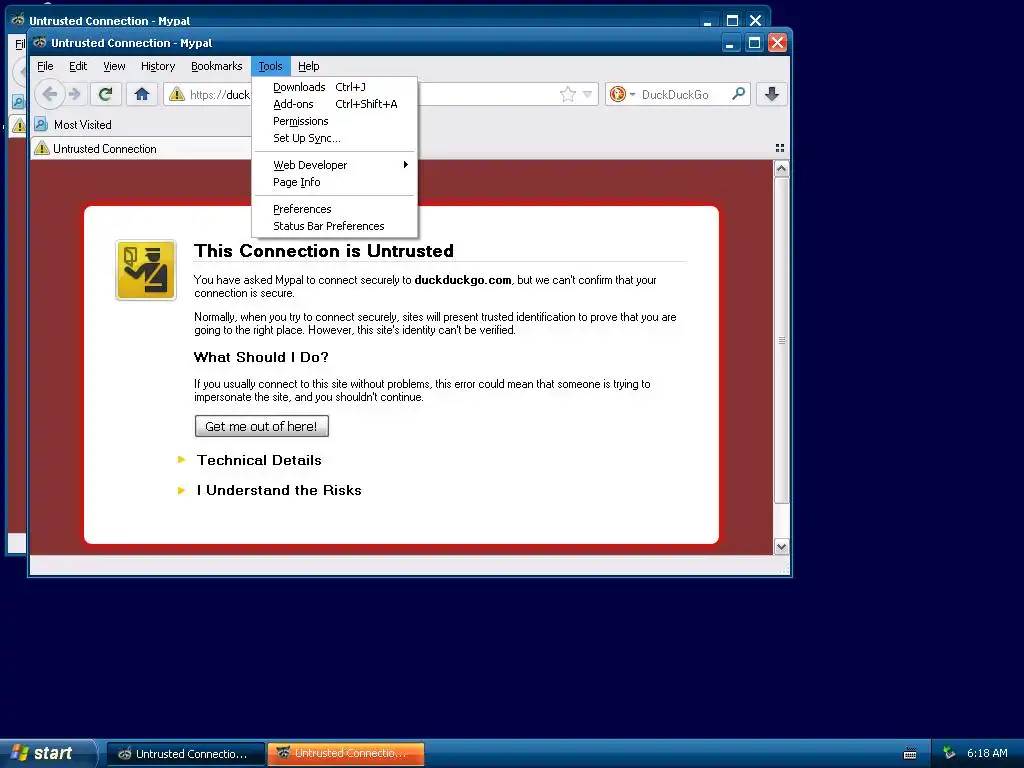Open the View menu

(x=114, y=66)
